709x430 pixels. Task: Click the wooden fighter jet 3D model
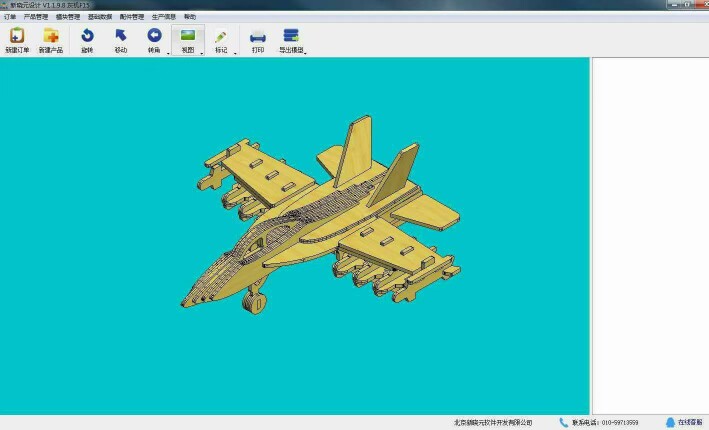click(x=321, y=215)
